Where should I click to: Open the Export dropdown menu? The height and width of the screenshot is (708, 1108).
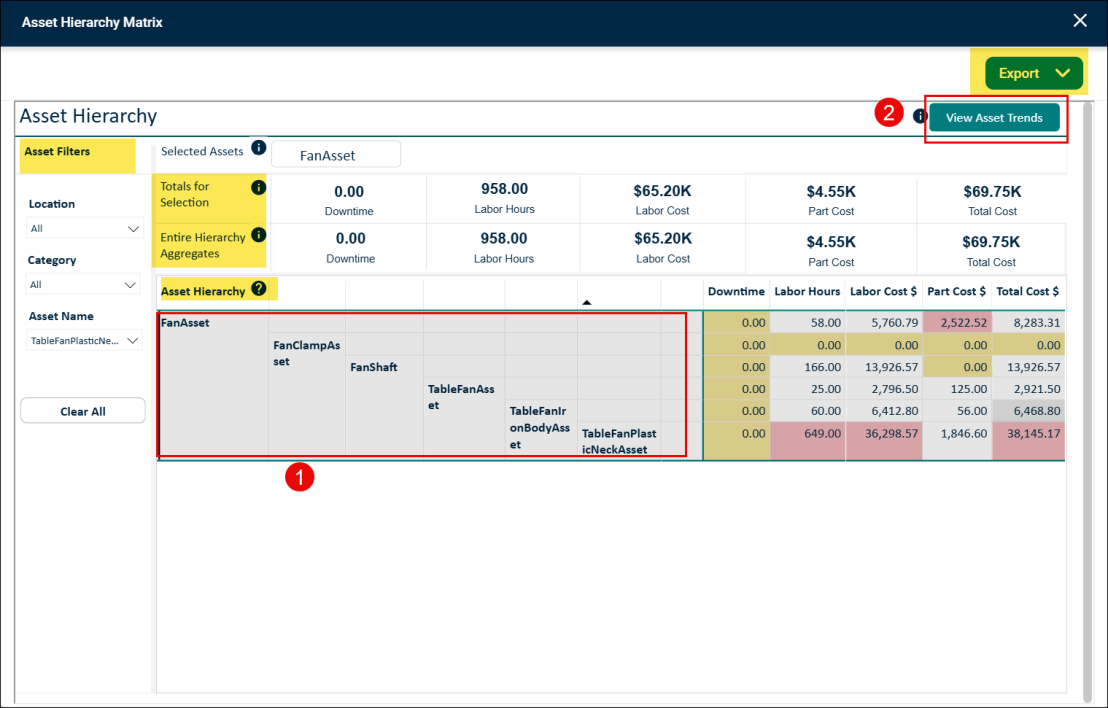(x=1034, y=73)
